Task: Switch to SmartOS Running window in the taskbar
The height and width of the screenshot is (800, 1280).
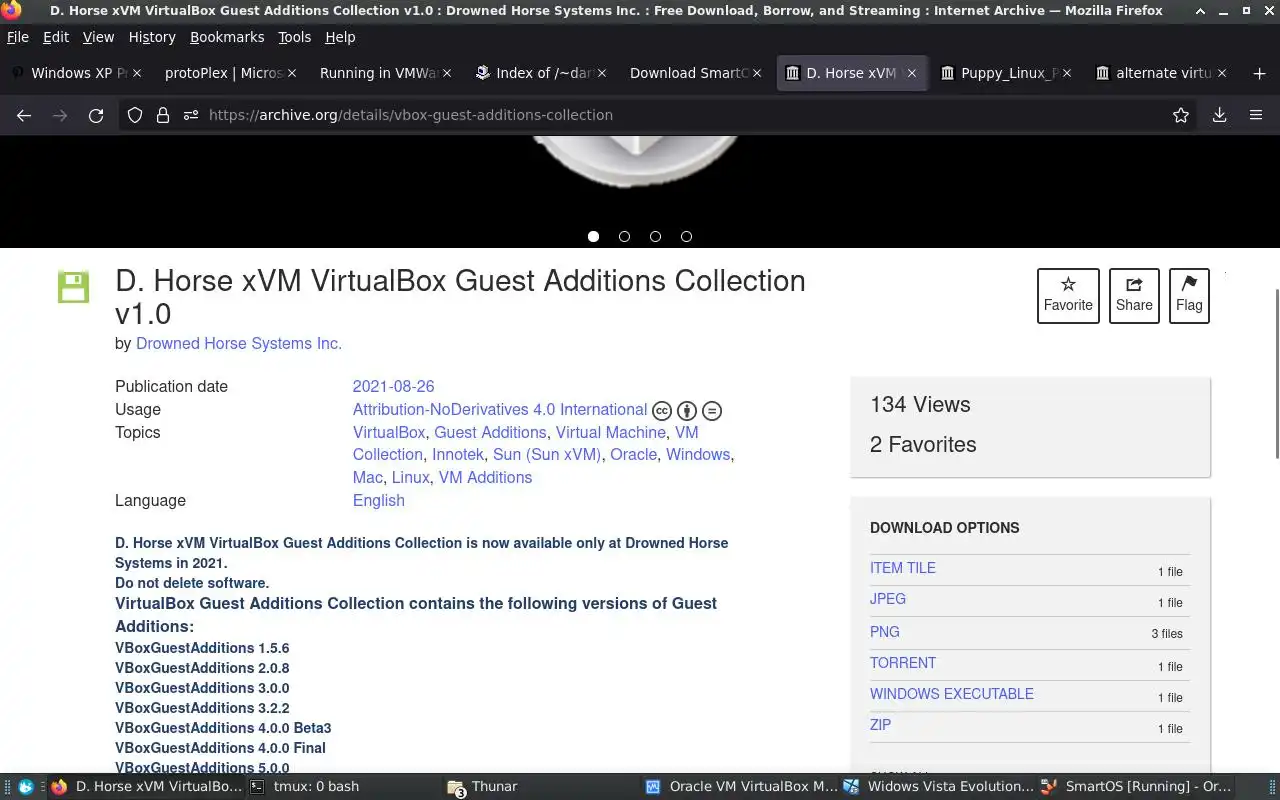Action: coord(1137,787)
